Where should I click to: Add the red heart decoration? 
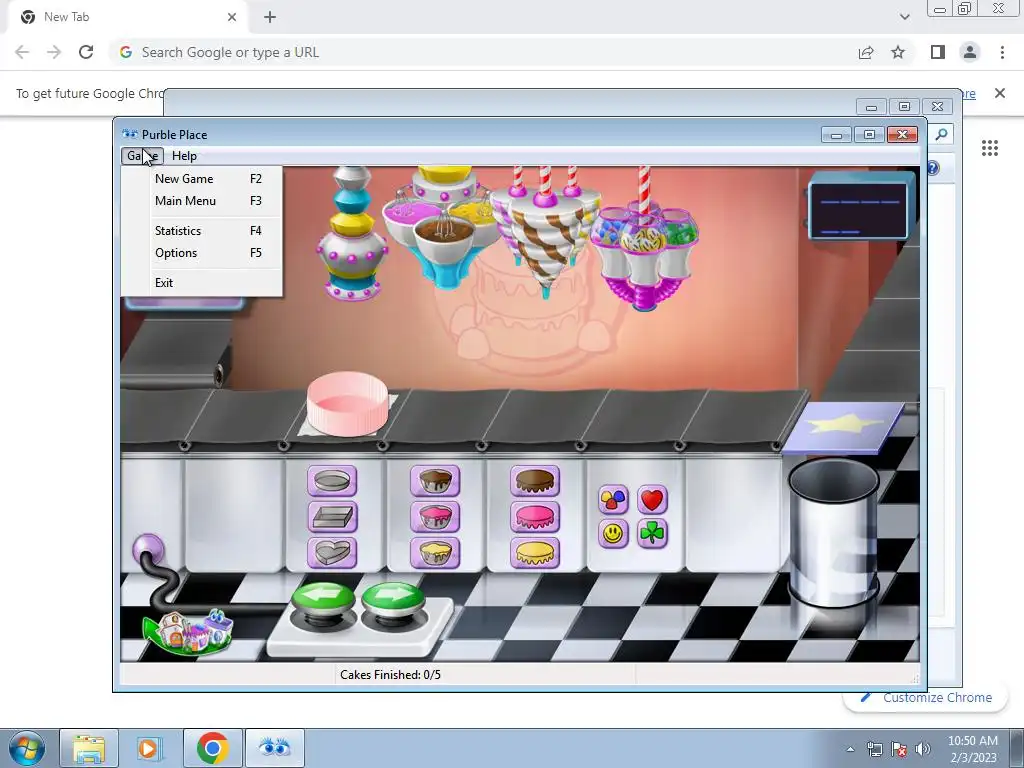click(x=652, y=500)
